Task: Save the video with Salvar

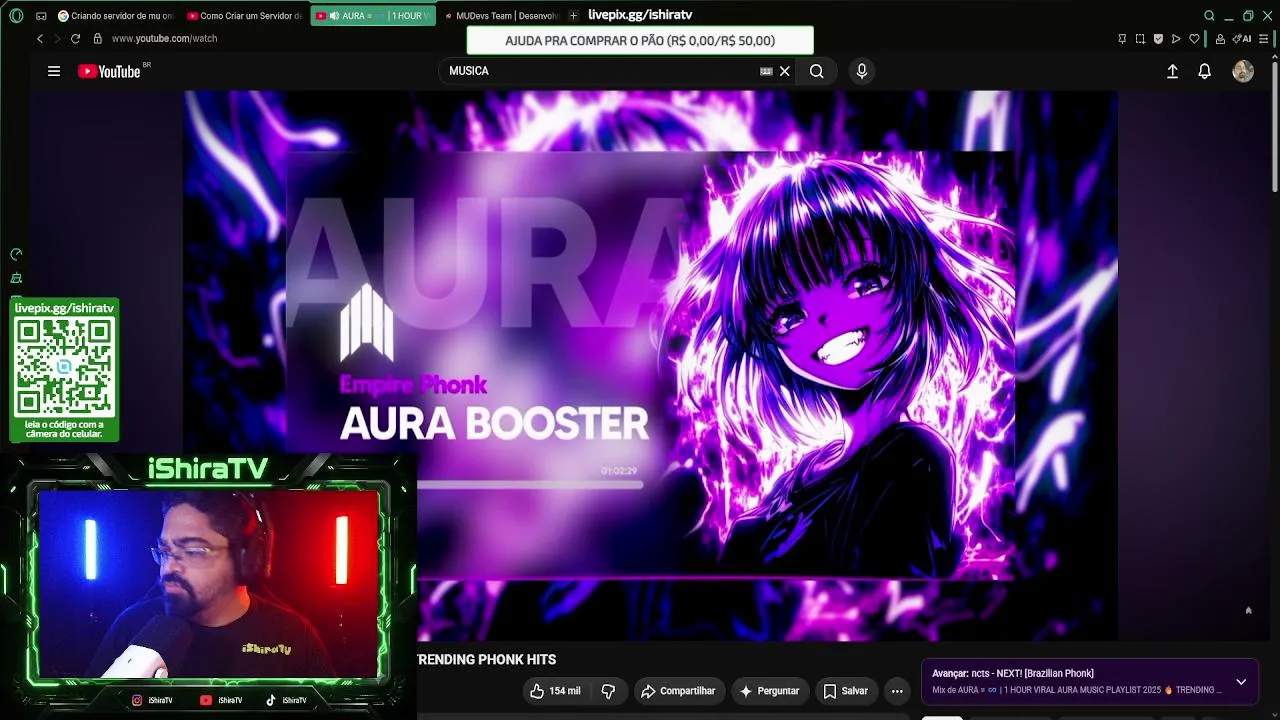Action: (845, 691)
